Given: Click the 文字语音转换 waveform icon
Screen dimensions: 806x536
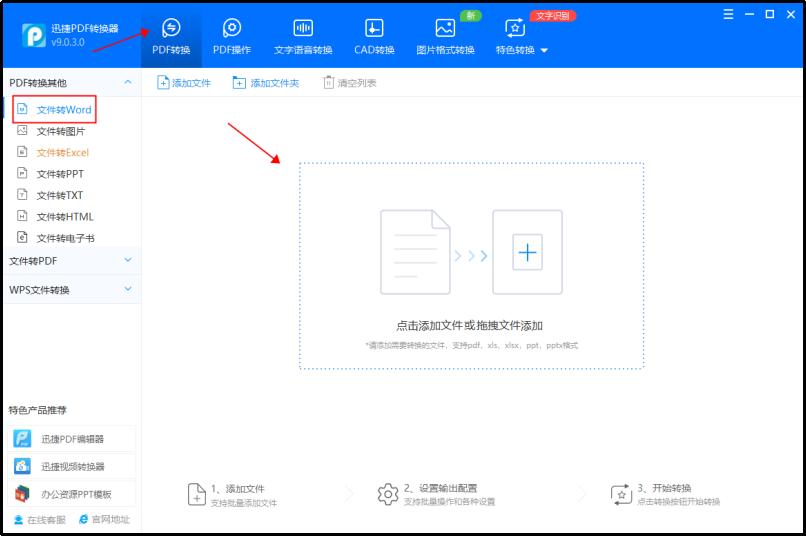Looking at the screenshot, I should (303, 28).
